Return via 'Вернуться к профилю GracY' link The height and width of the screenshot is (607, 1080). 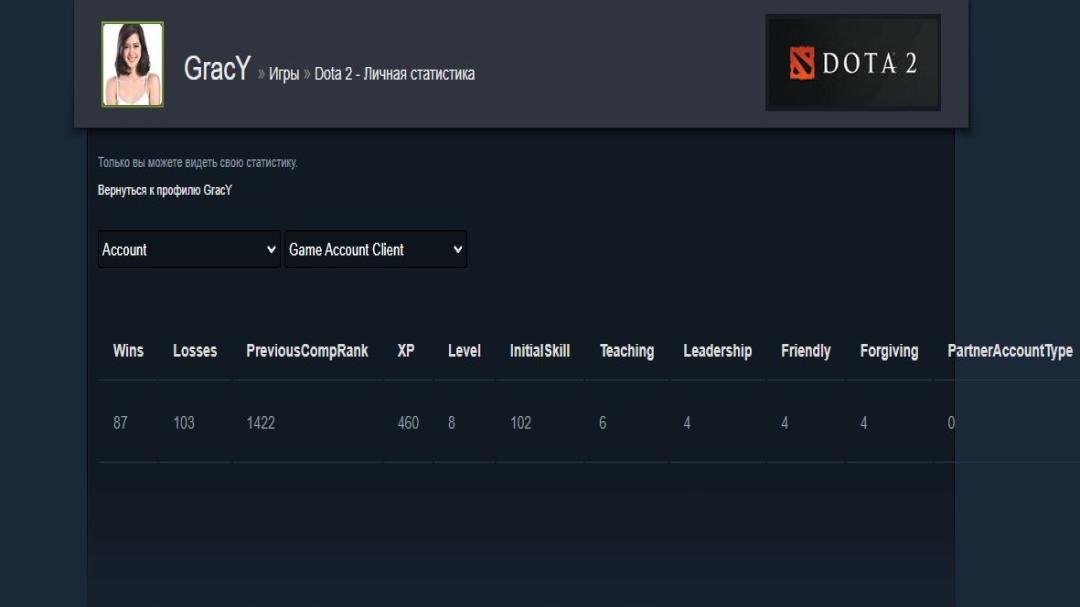[165, 190]
